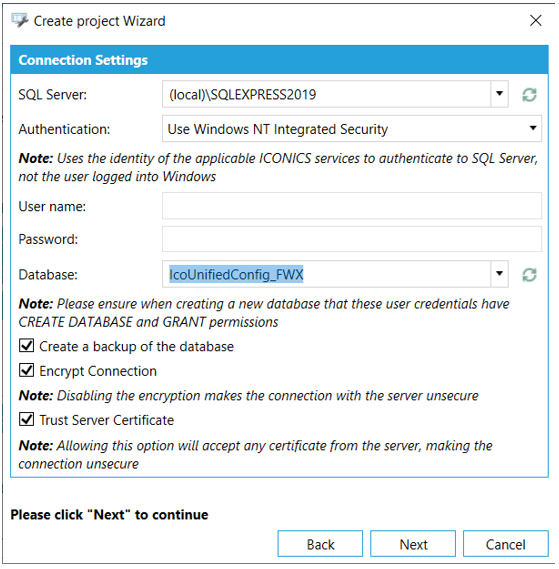Cancel the project wizard
The width and height of the screenshot is (559, 569).
point(506,544)
